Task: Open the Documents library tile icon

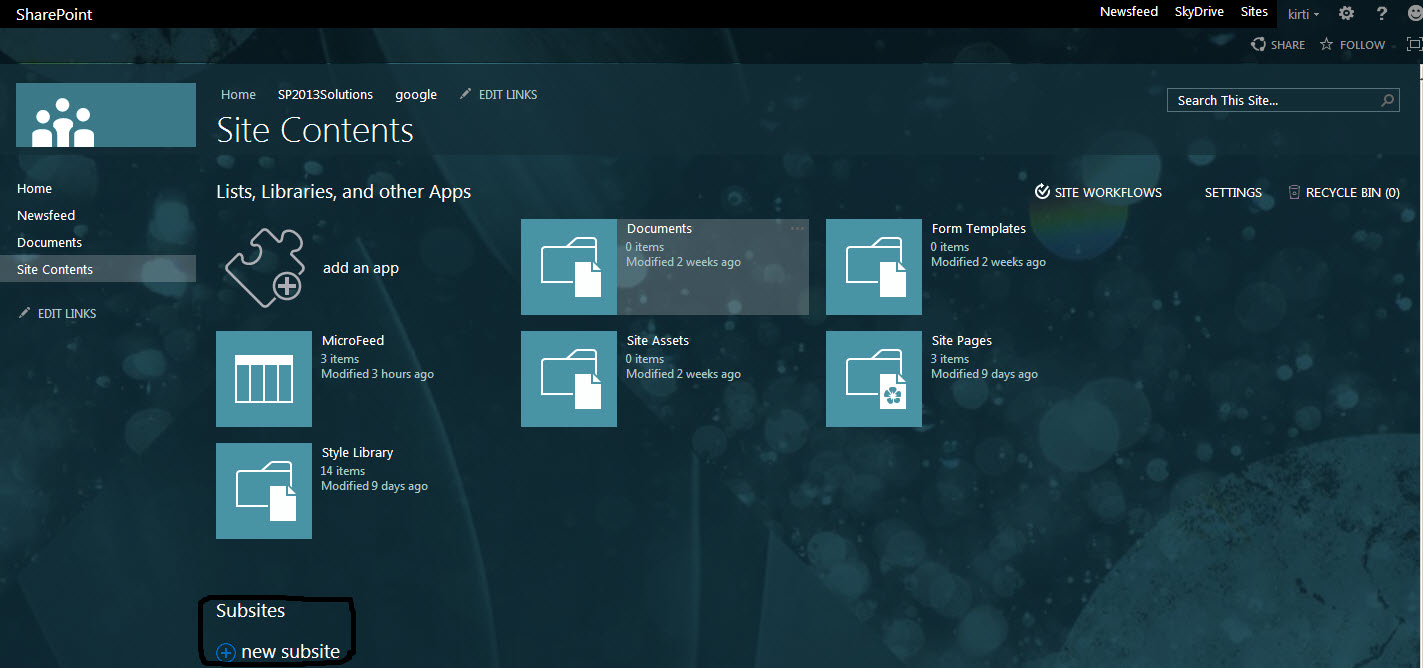Action: point(569,267)
